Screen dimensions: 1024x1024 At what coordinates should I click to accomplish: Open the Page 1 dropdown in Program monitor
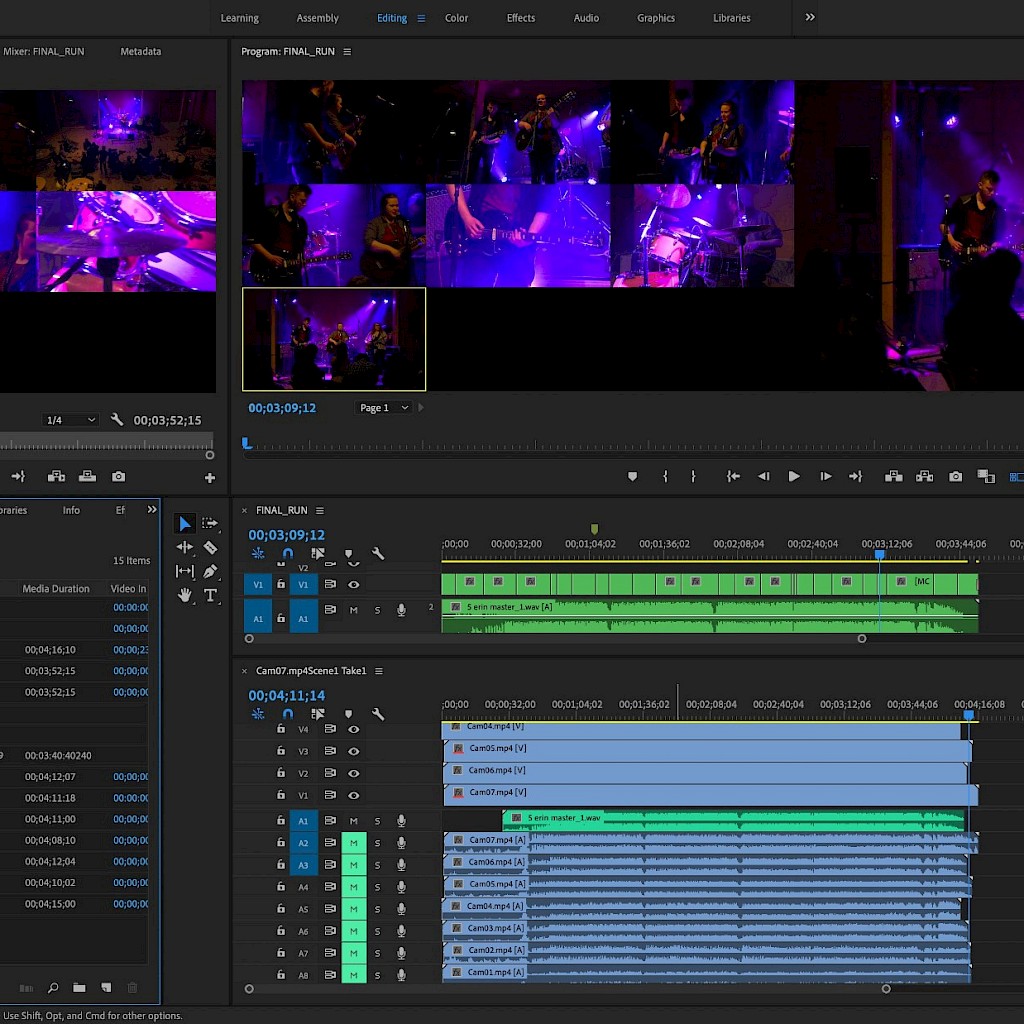pos(385,408)
